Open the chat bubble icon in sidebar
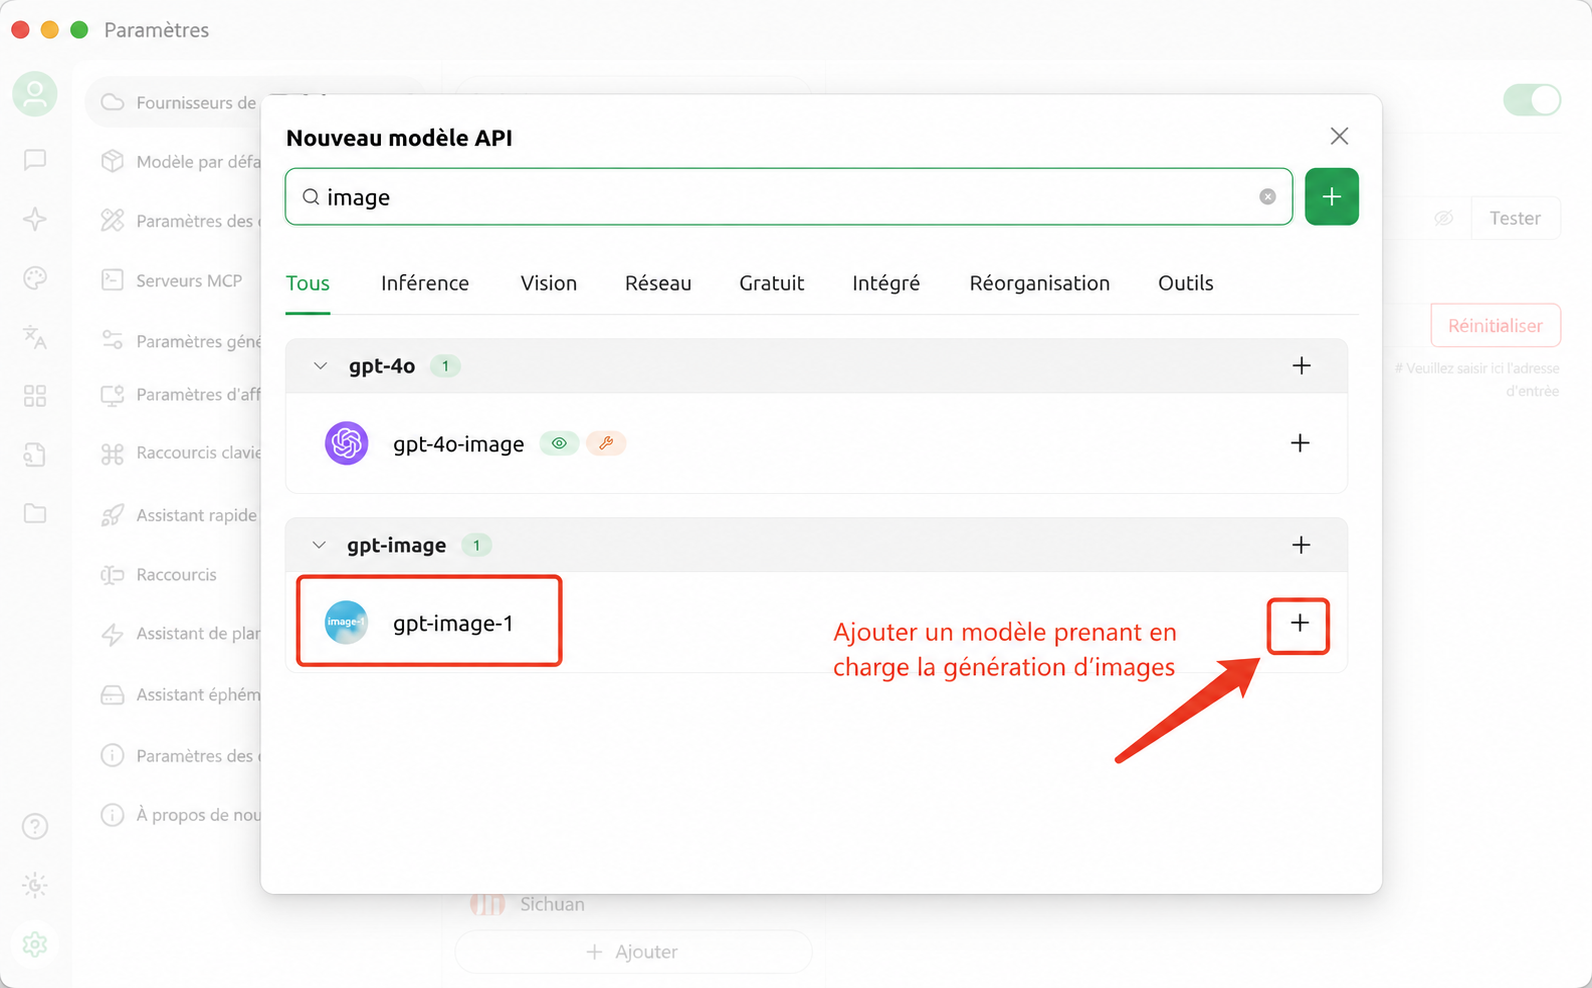1592x988 pixels. pyautogui.click(x=35, y=160)
